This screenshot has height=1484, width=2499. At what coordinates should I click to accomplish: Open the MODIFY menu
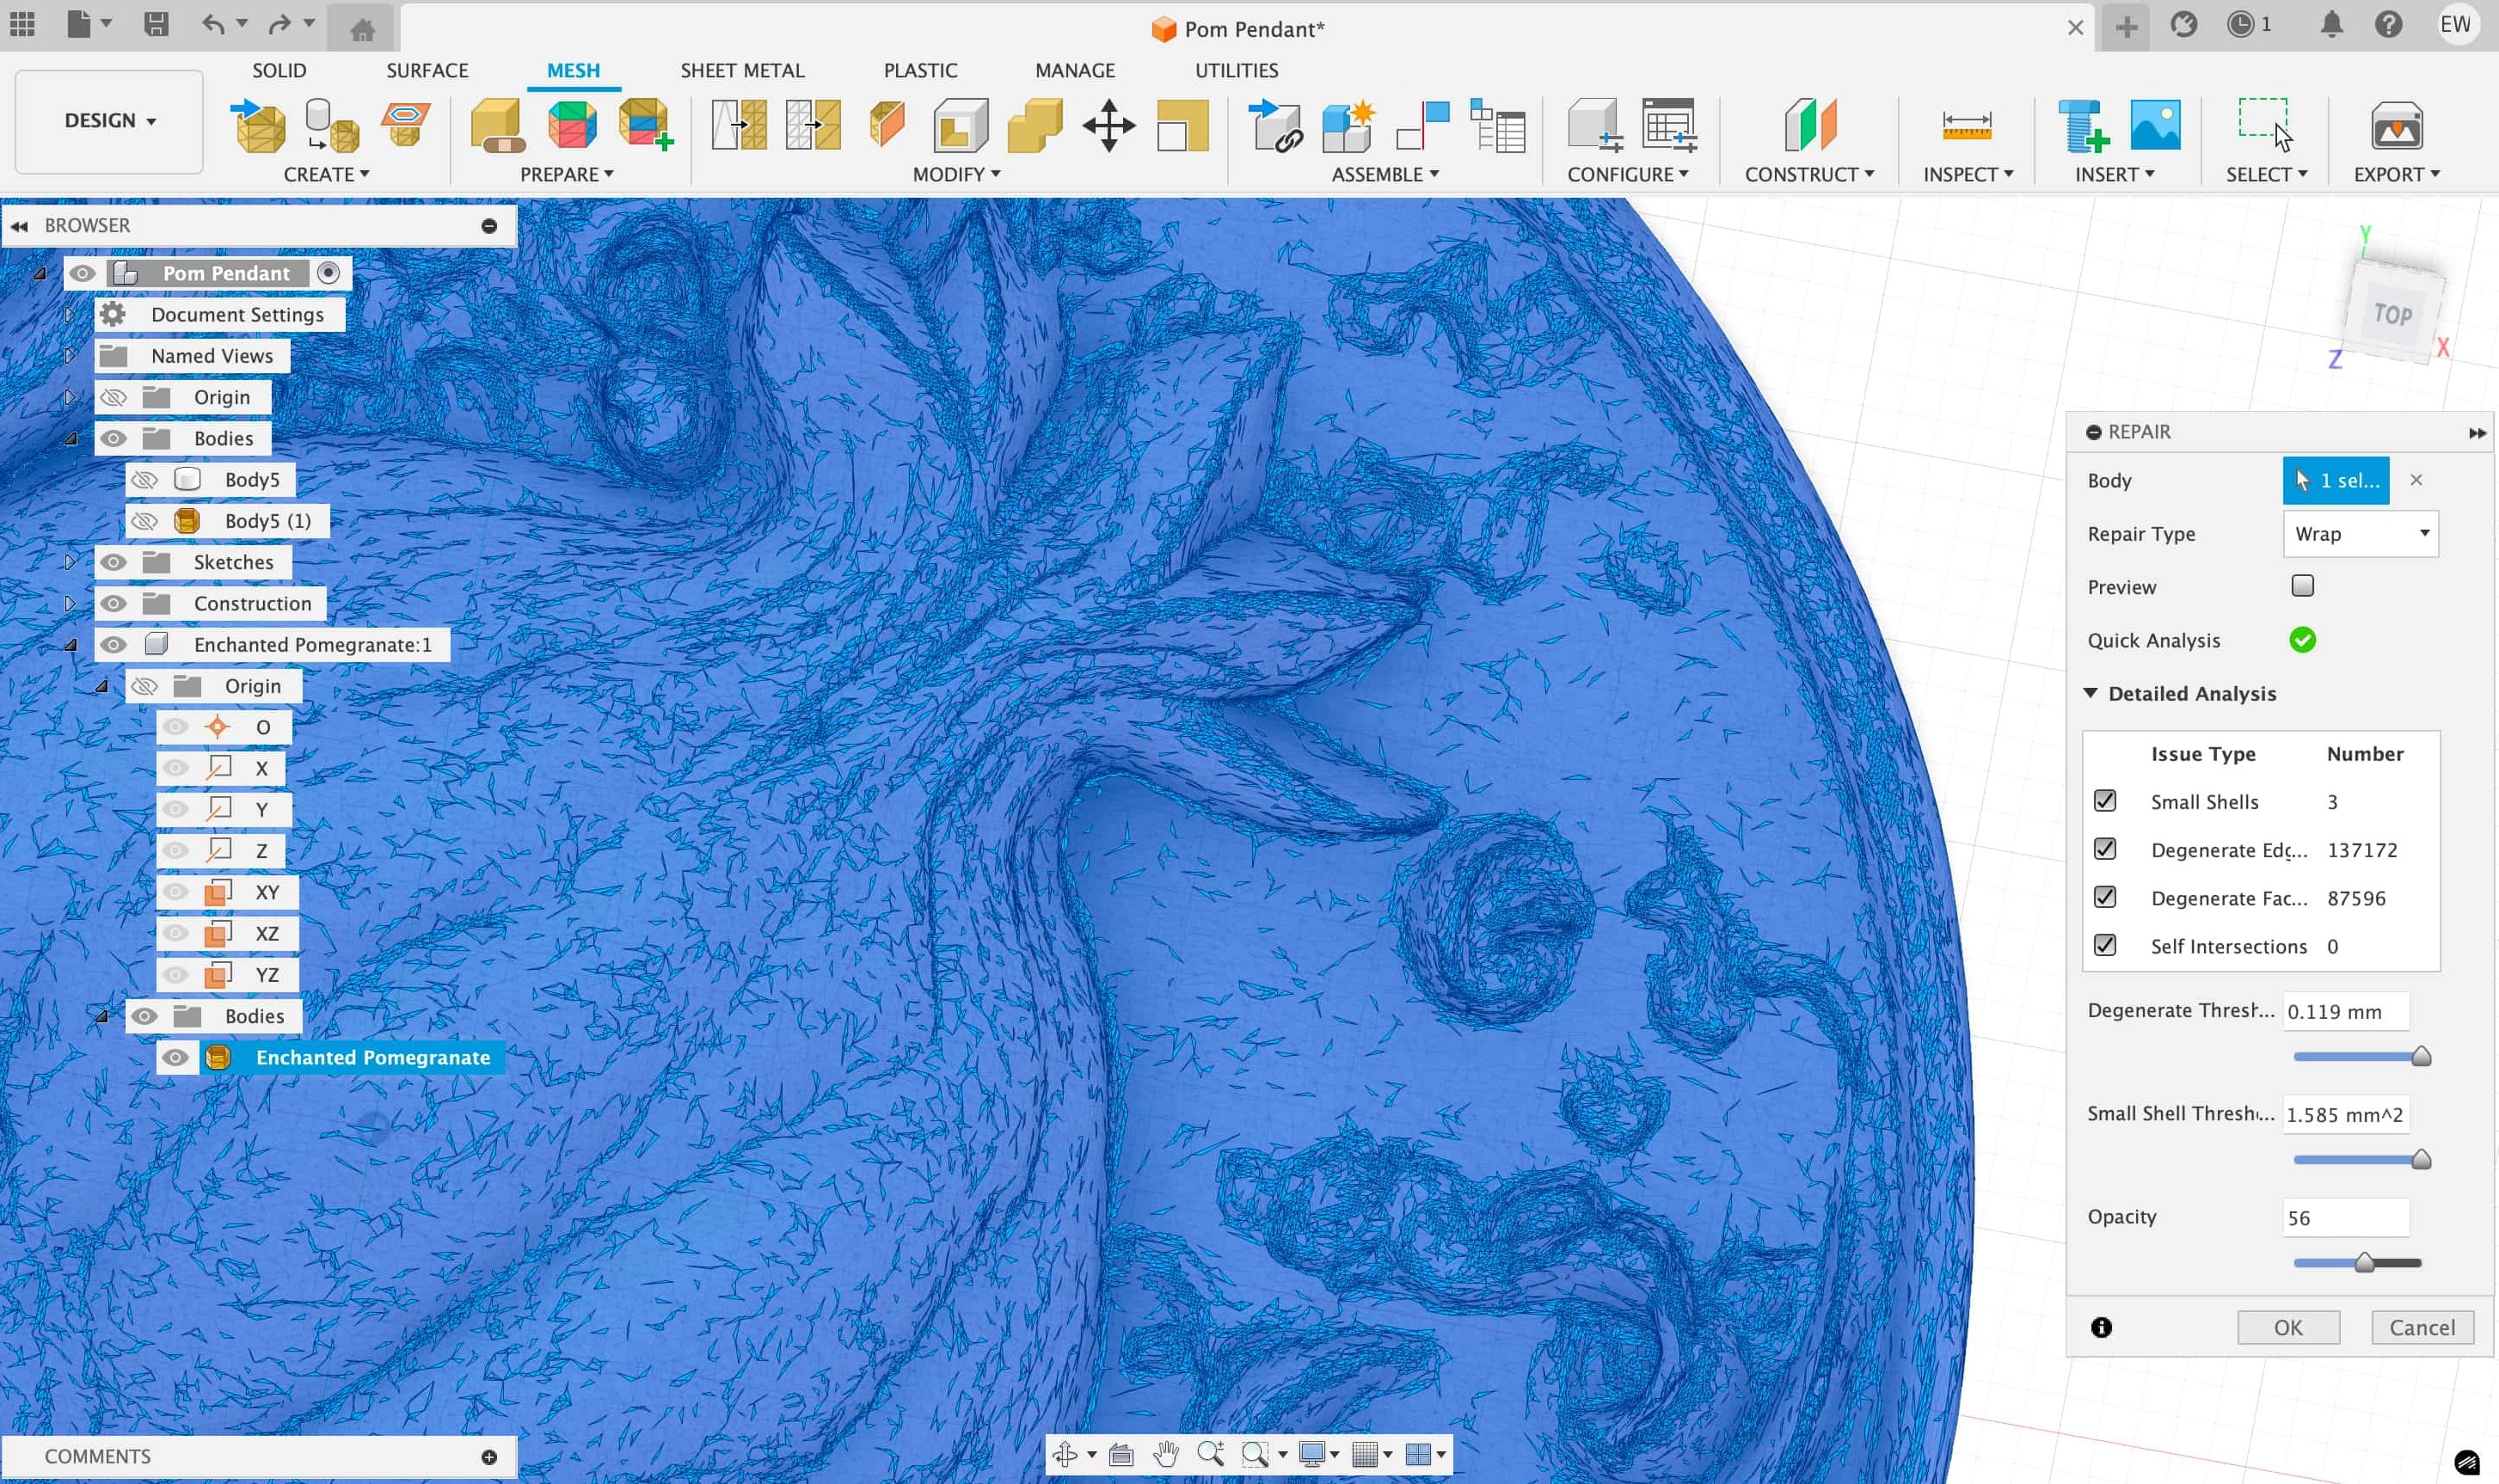(955, 174)
